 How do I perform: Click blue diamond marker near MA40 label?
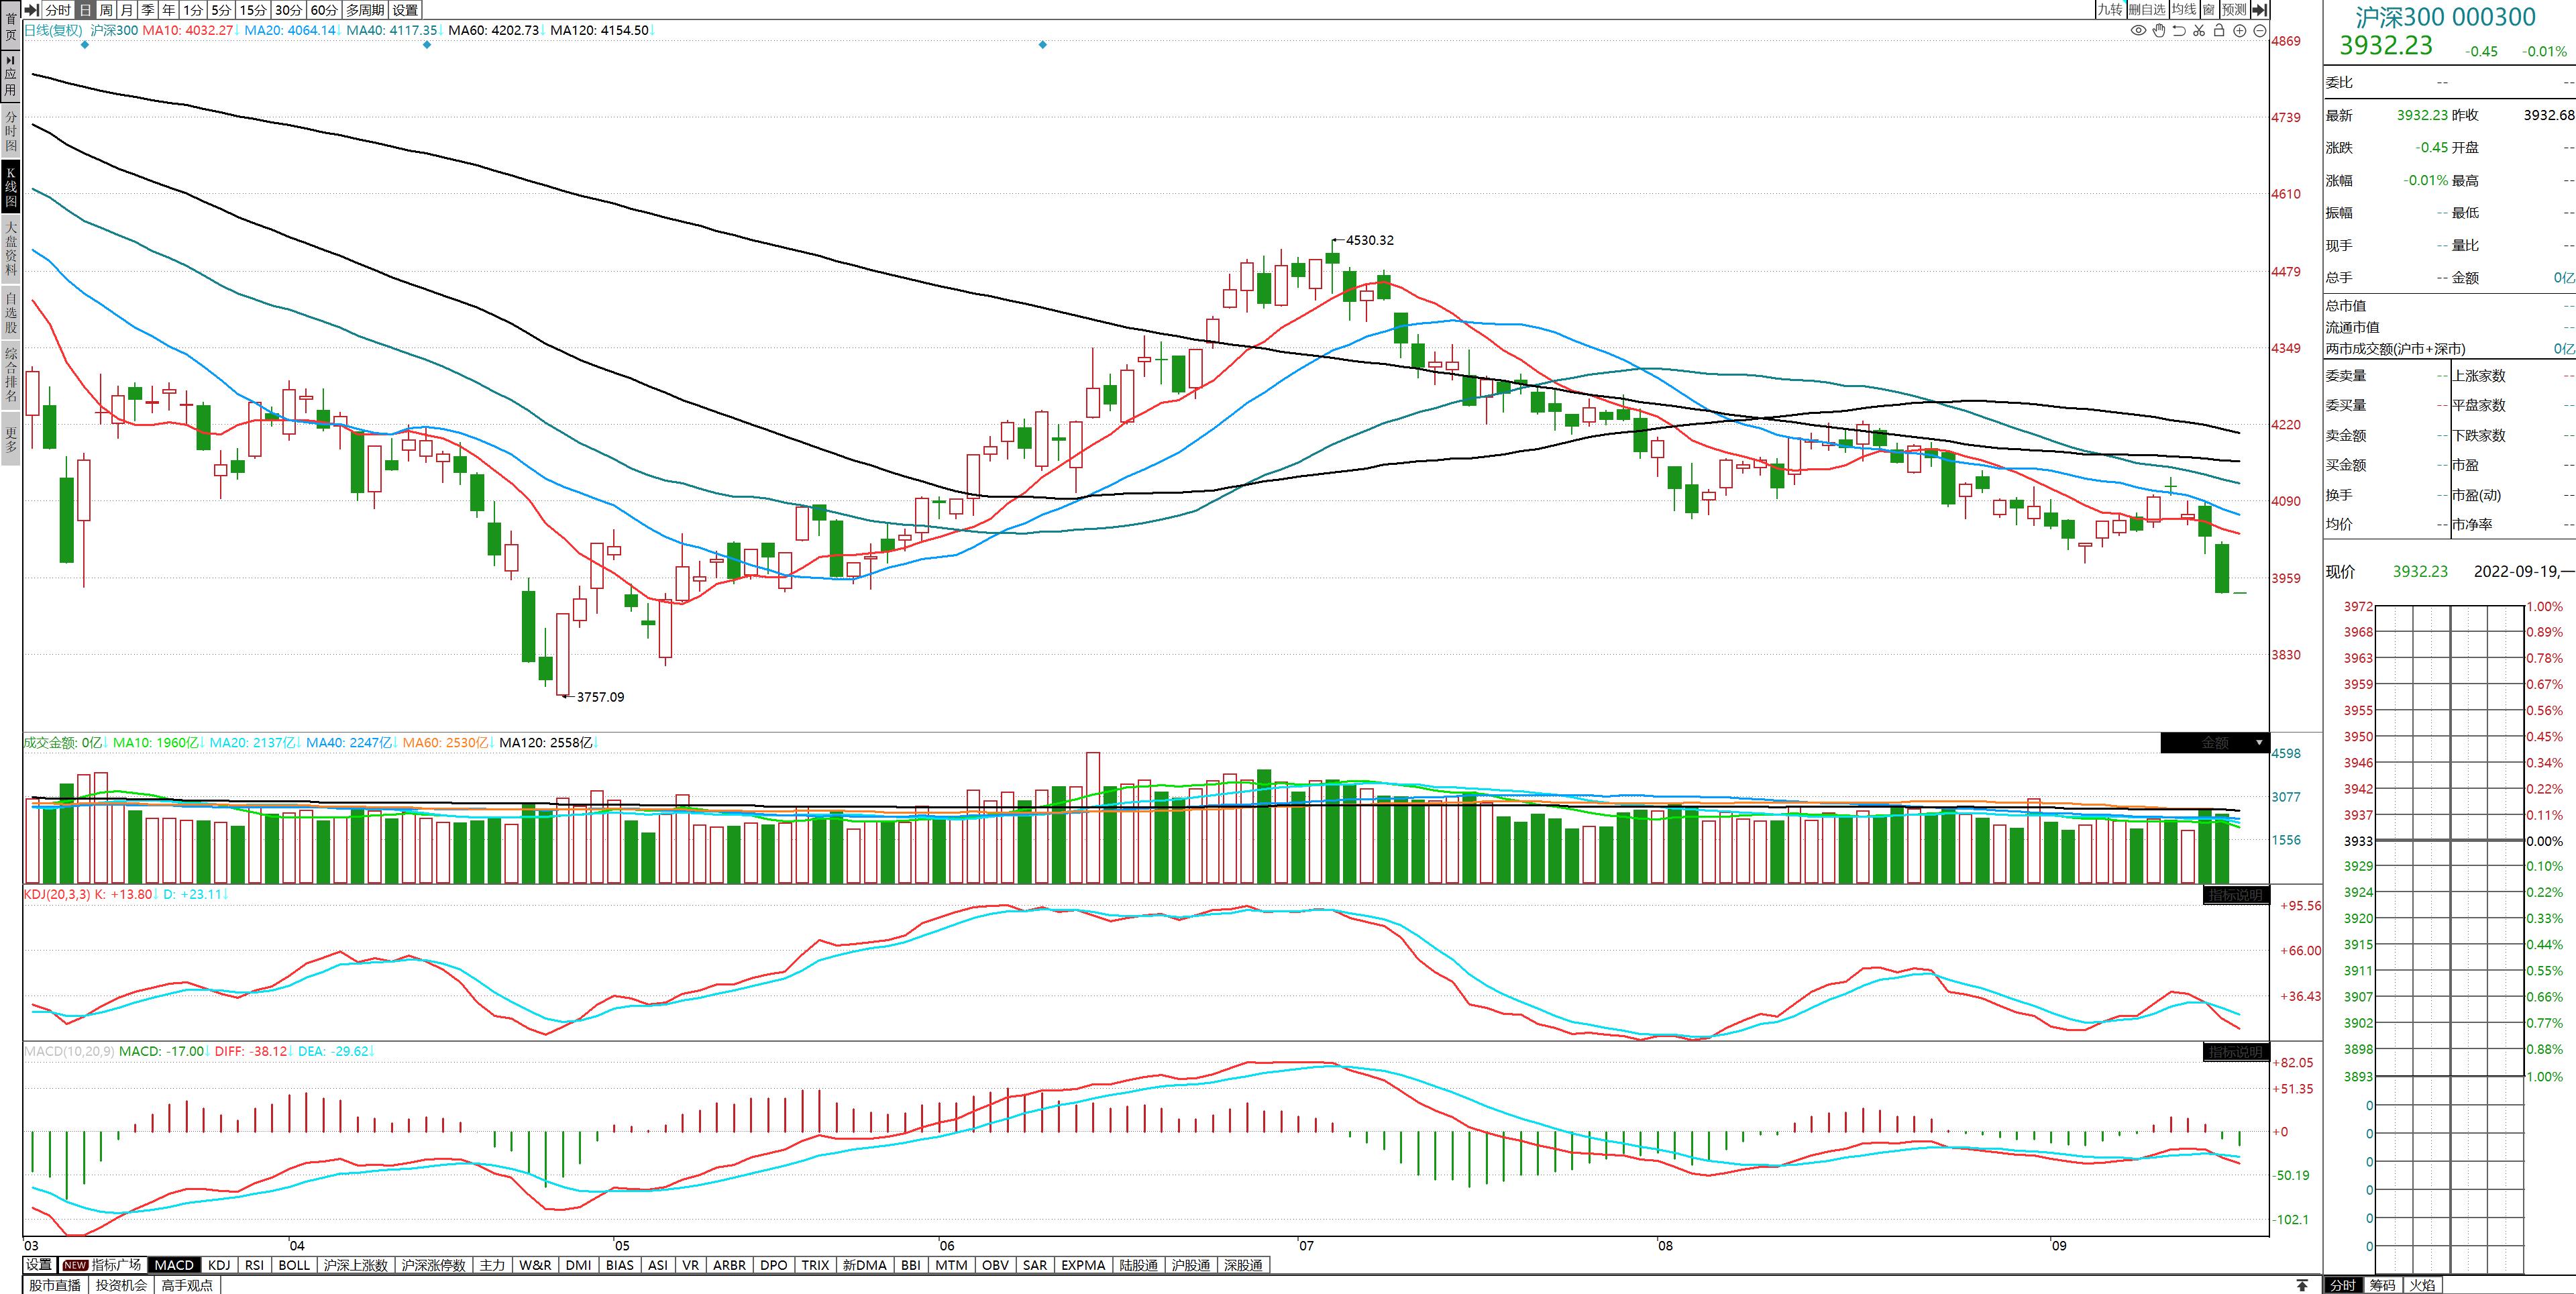[427, 45]
